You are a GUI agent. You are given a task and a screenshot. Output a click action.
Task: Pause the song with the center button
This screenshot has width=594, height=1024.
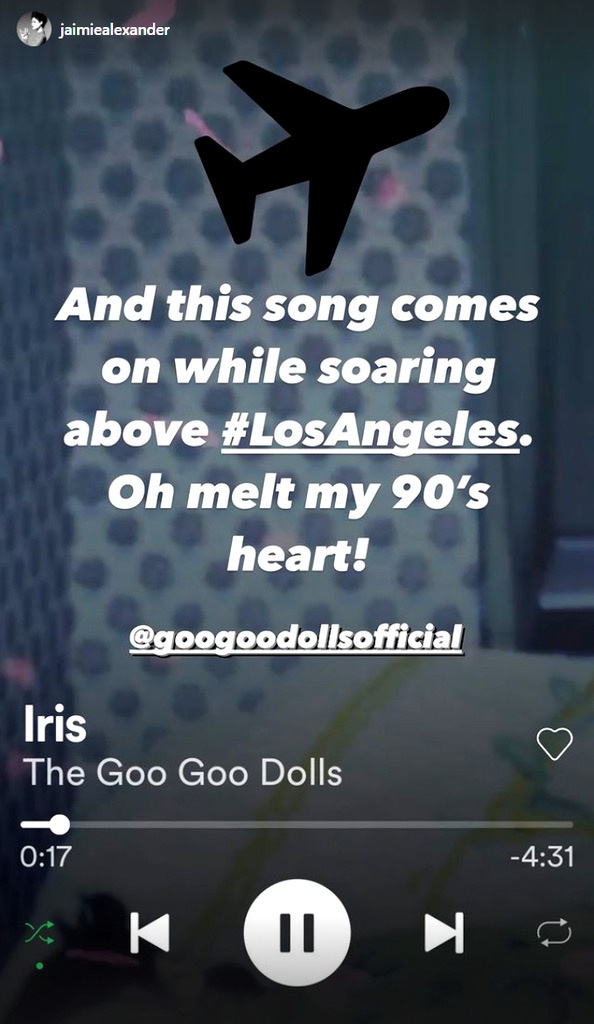(x=297, y=932)
